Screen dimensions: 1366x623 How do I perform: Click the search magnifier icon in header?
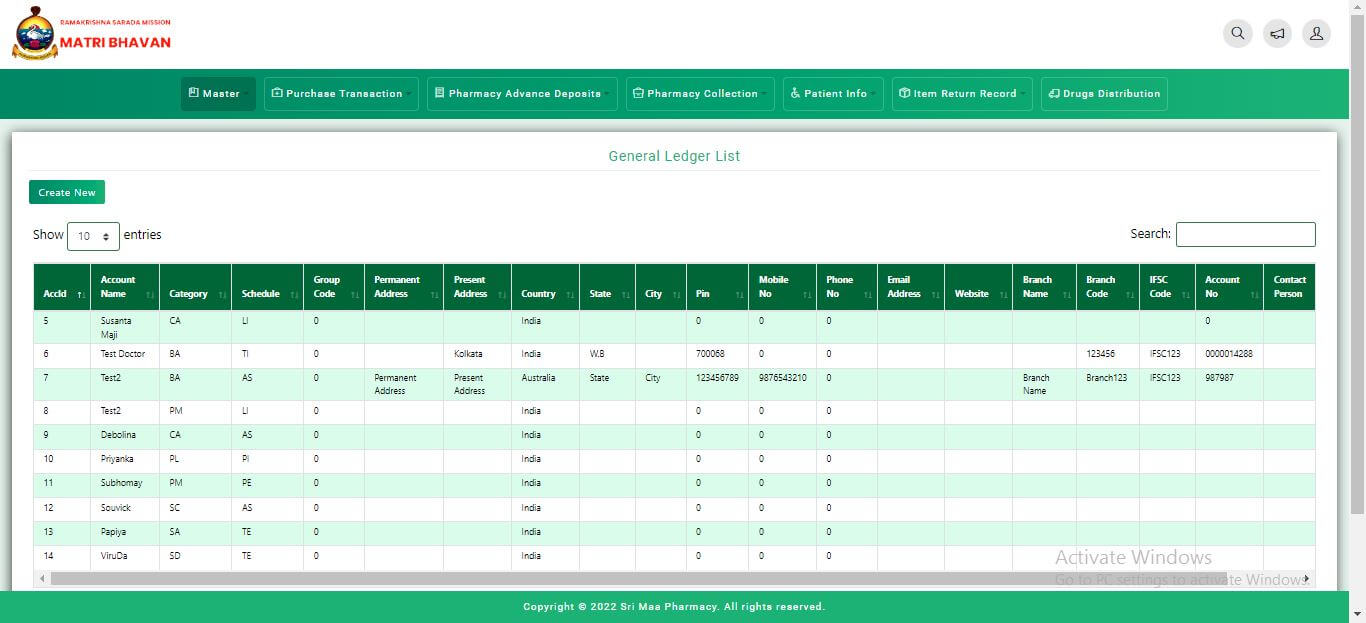[x=1238, y=33]
